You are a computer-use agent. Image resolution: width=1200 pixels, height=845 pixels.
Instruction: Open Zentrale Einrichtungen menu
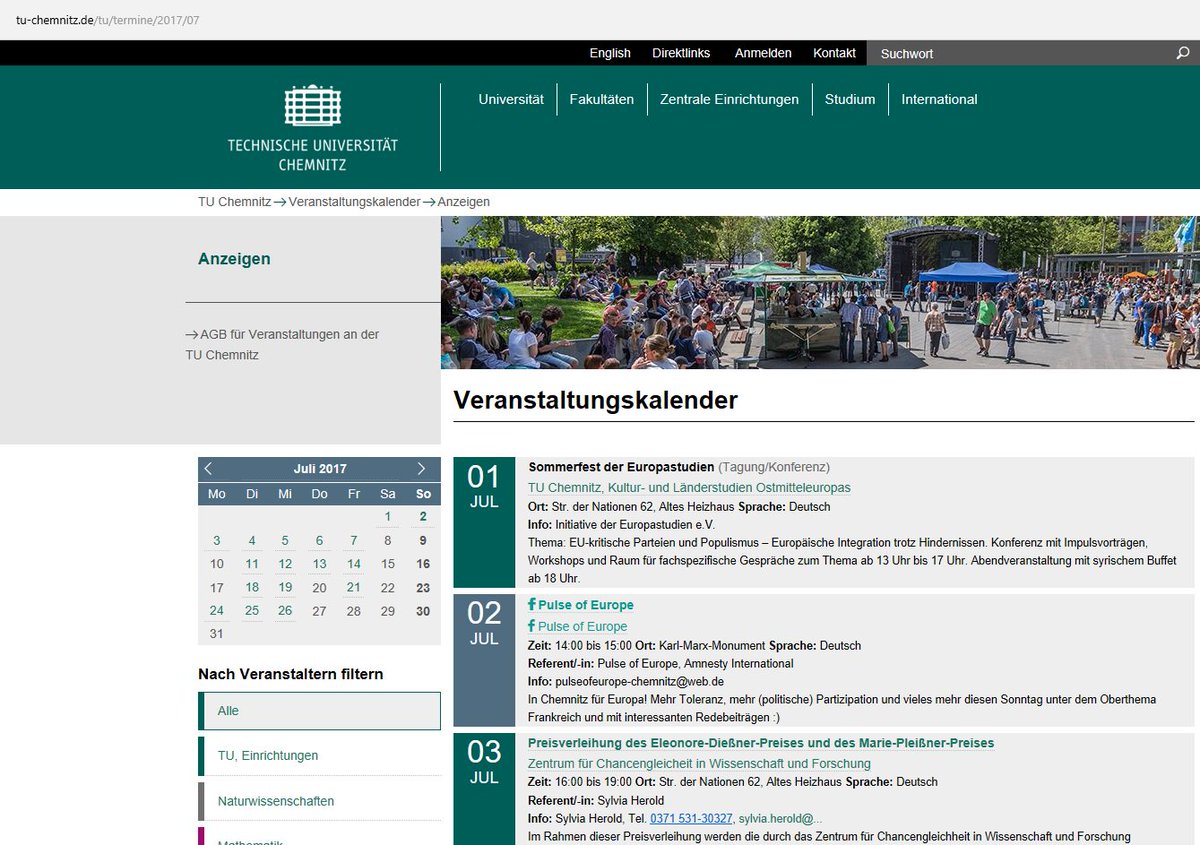[729, 99]
